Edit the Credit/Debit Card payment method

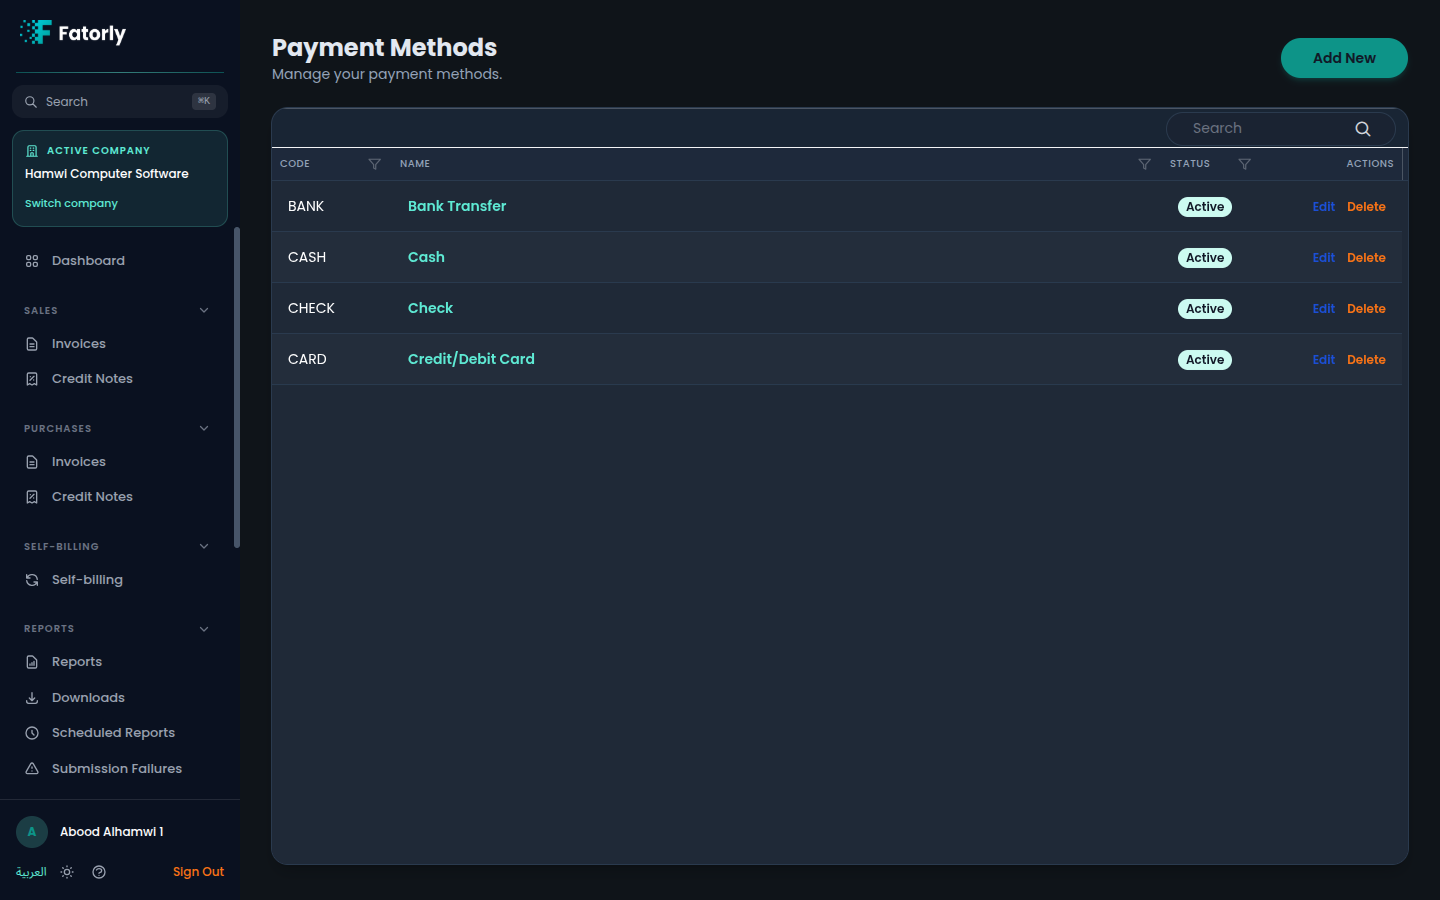(1323, 360)
